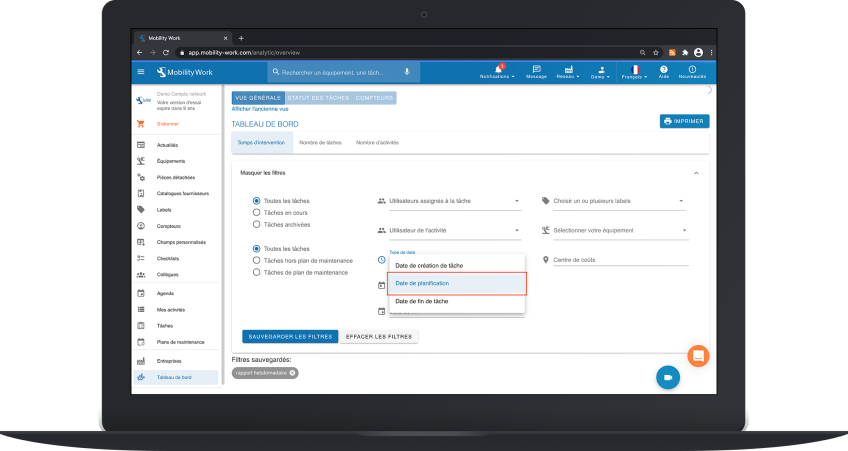Viewport: 848px width, 451px height.
Task: Click S'abonner in the sidebar
Action: point(168,124)
